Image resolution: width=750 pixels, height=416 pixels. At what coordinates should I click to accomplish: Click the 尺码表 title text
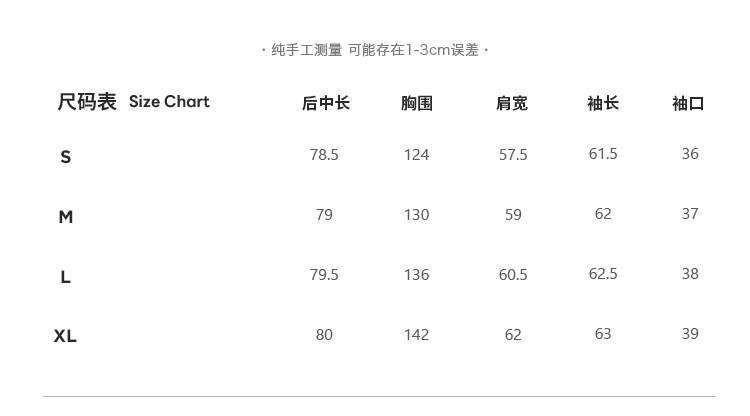[87, 102]
